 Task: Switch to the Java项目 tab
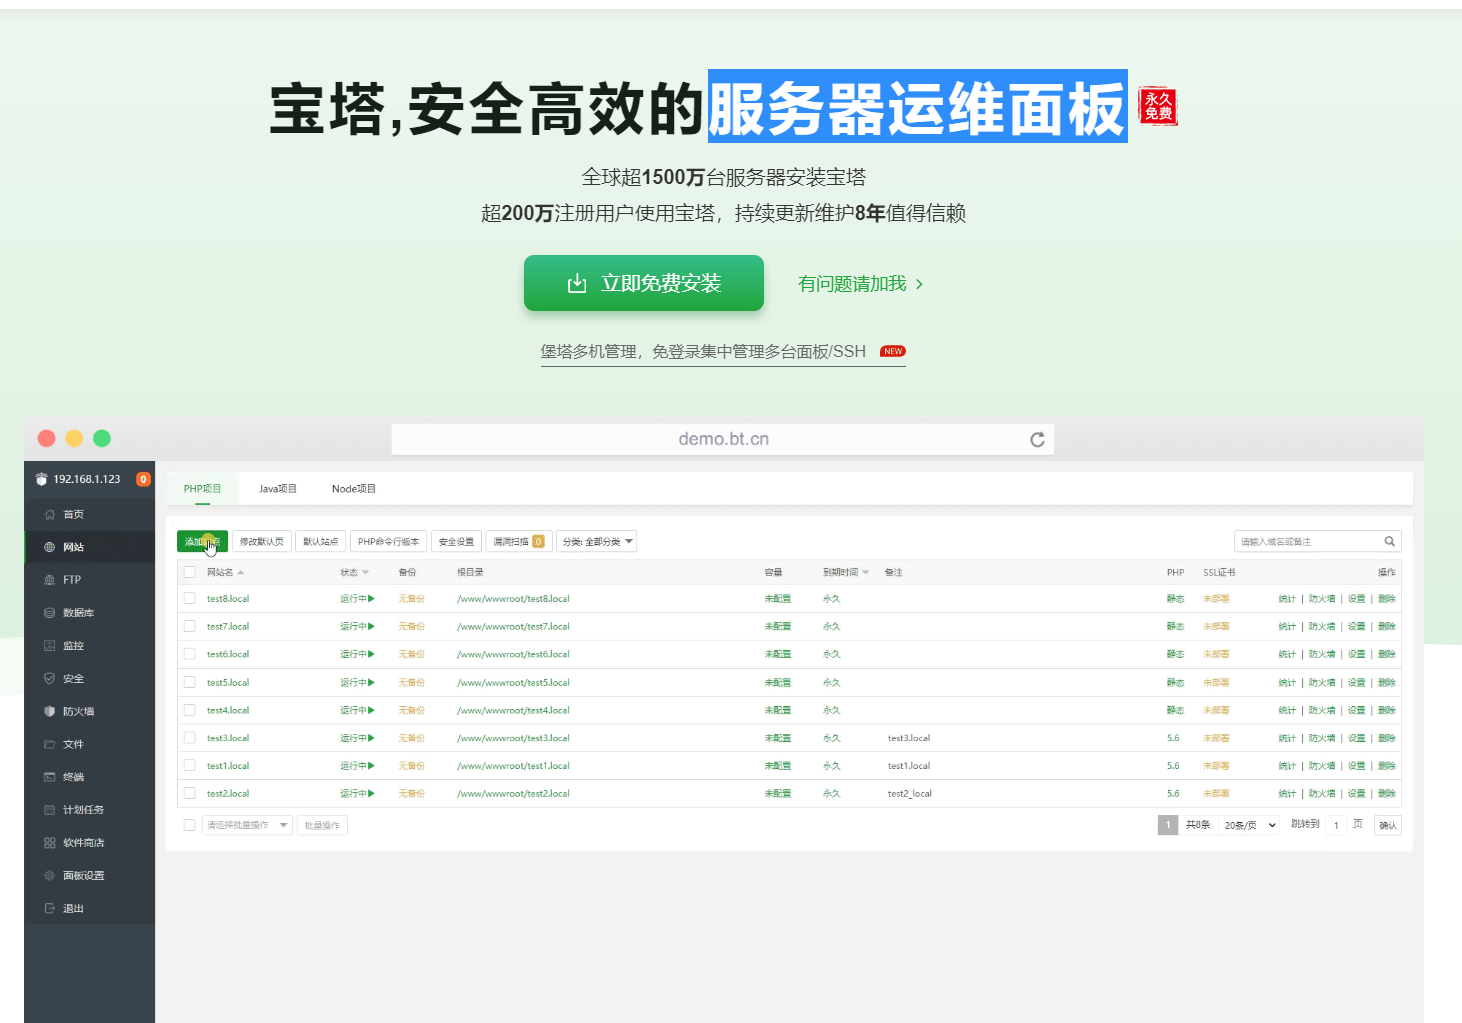pos(278,488)
